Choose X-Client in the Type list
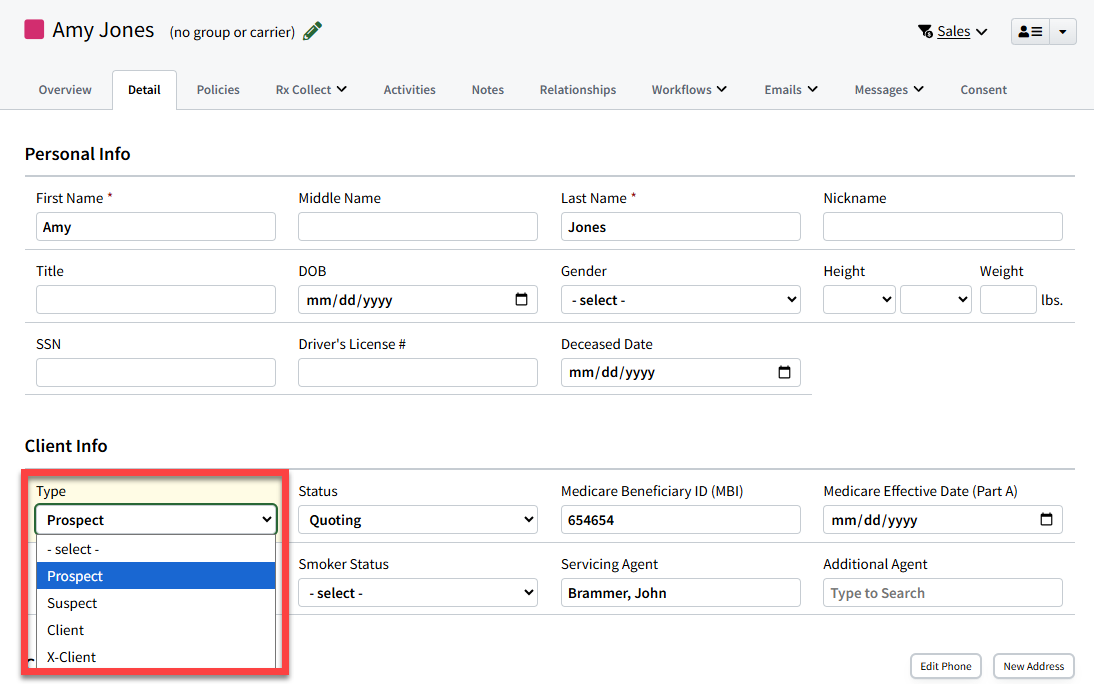1094x684 pixels. pos(156,657)
